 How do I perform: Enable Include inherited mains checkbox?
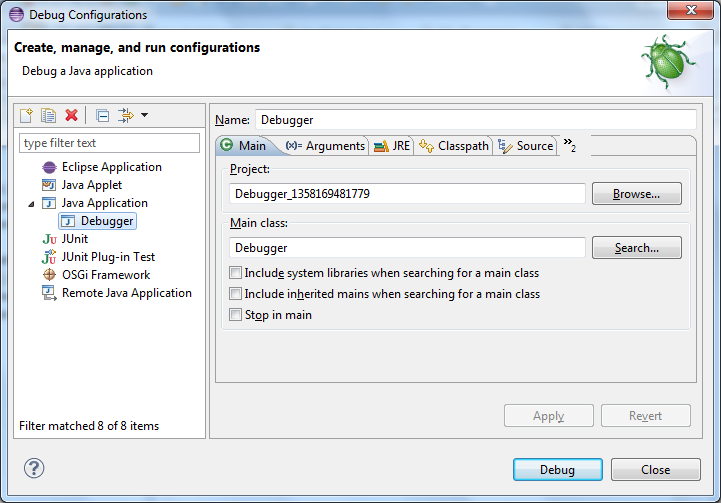(x=235, y=293)
